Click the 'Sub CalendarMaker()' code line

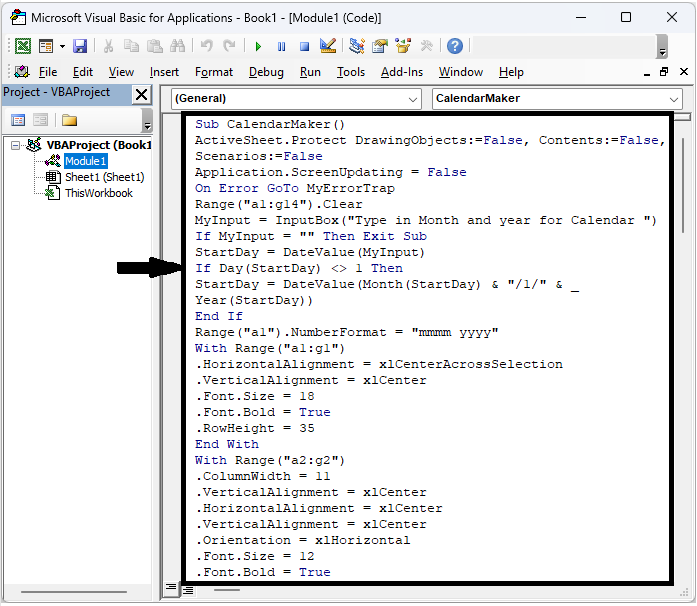click(269, 124)
